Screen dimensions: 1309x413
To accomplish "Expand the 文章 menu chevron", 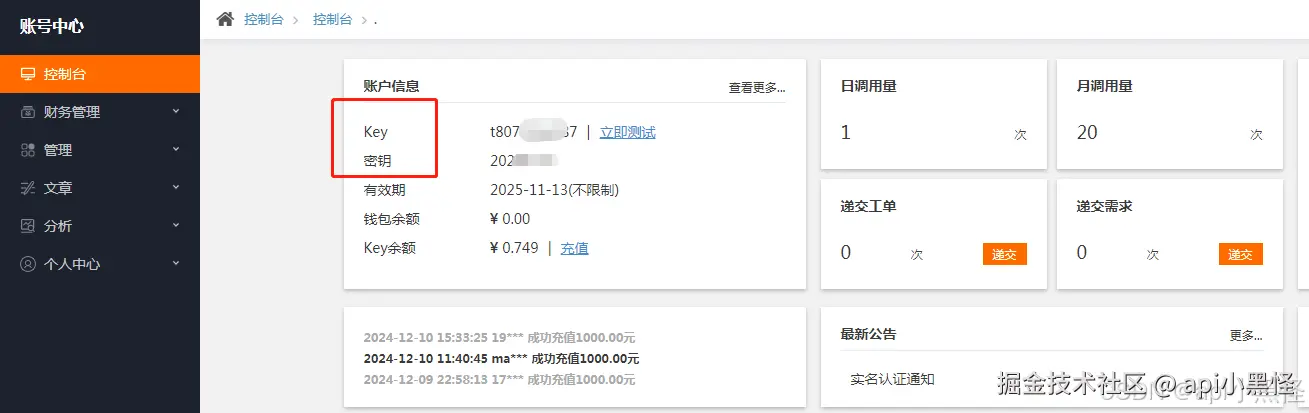I will tap(176, 187).
